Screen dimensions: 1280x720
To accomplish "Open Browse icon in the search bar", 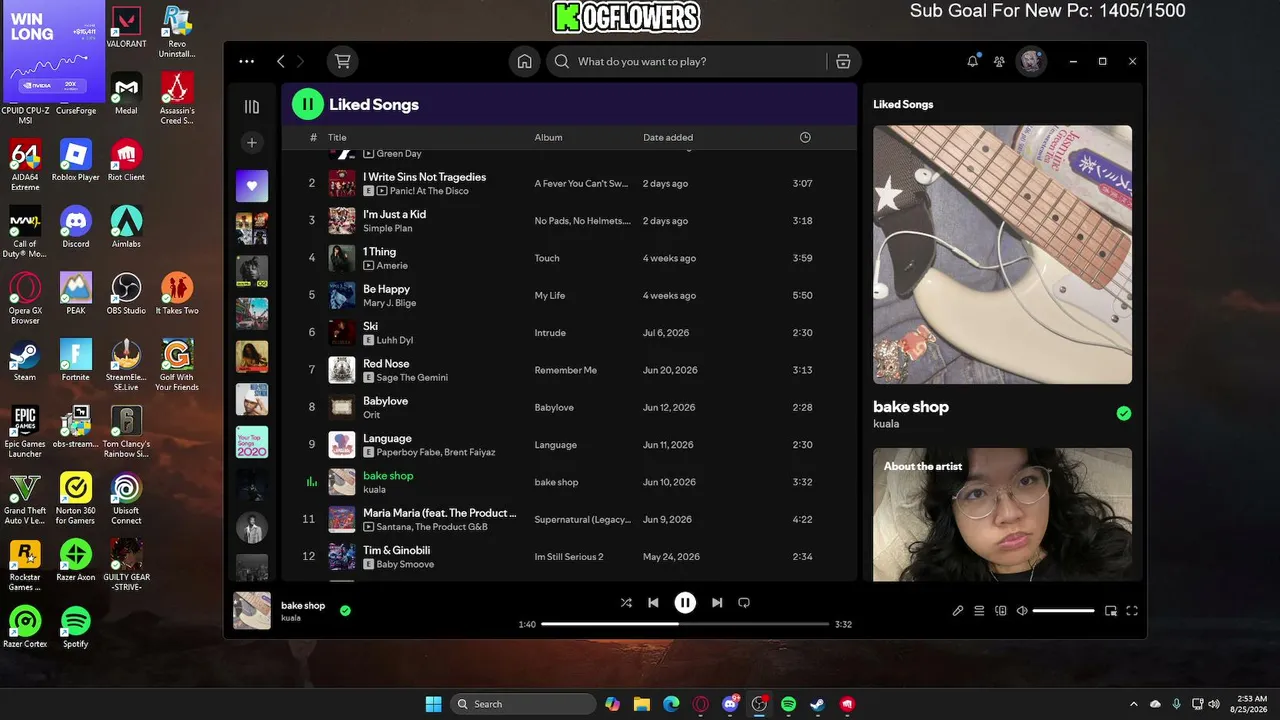I will pos(843,61).
